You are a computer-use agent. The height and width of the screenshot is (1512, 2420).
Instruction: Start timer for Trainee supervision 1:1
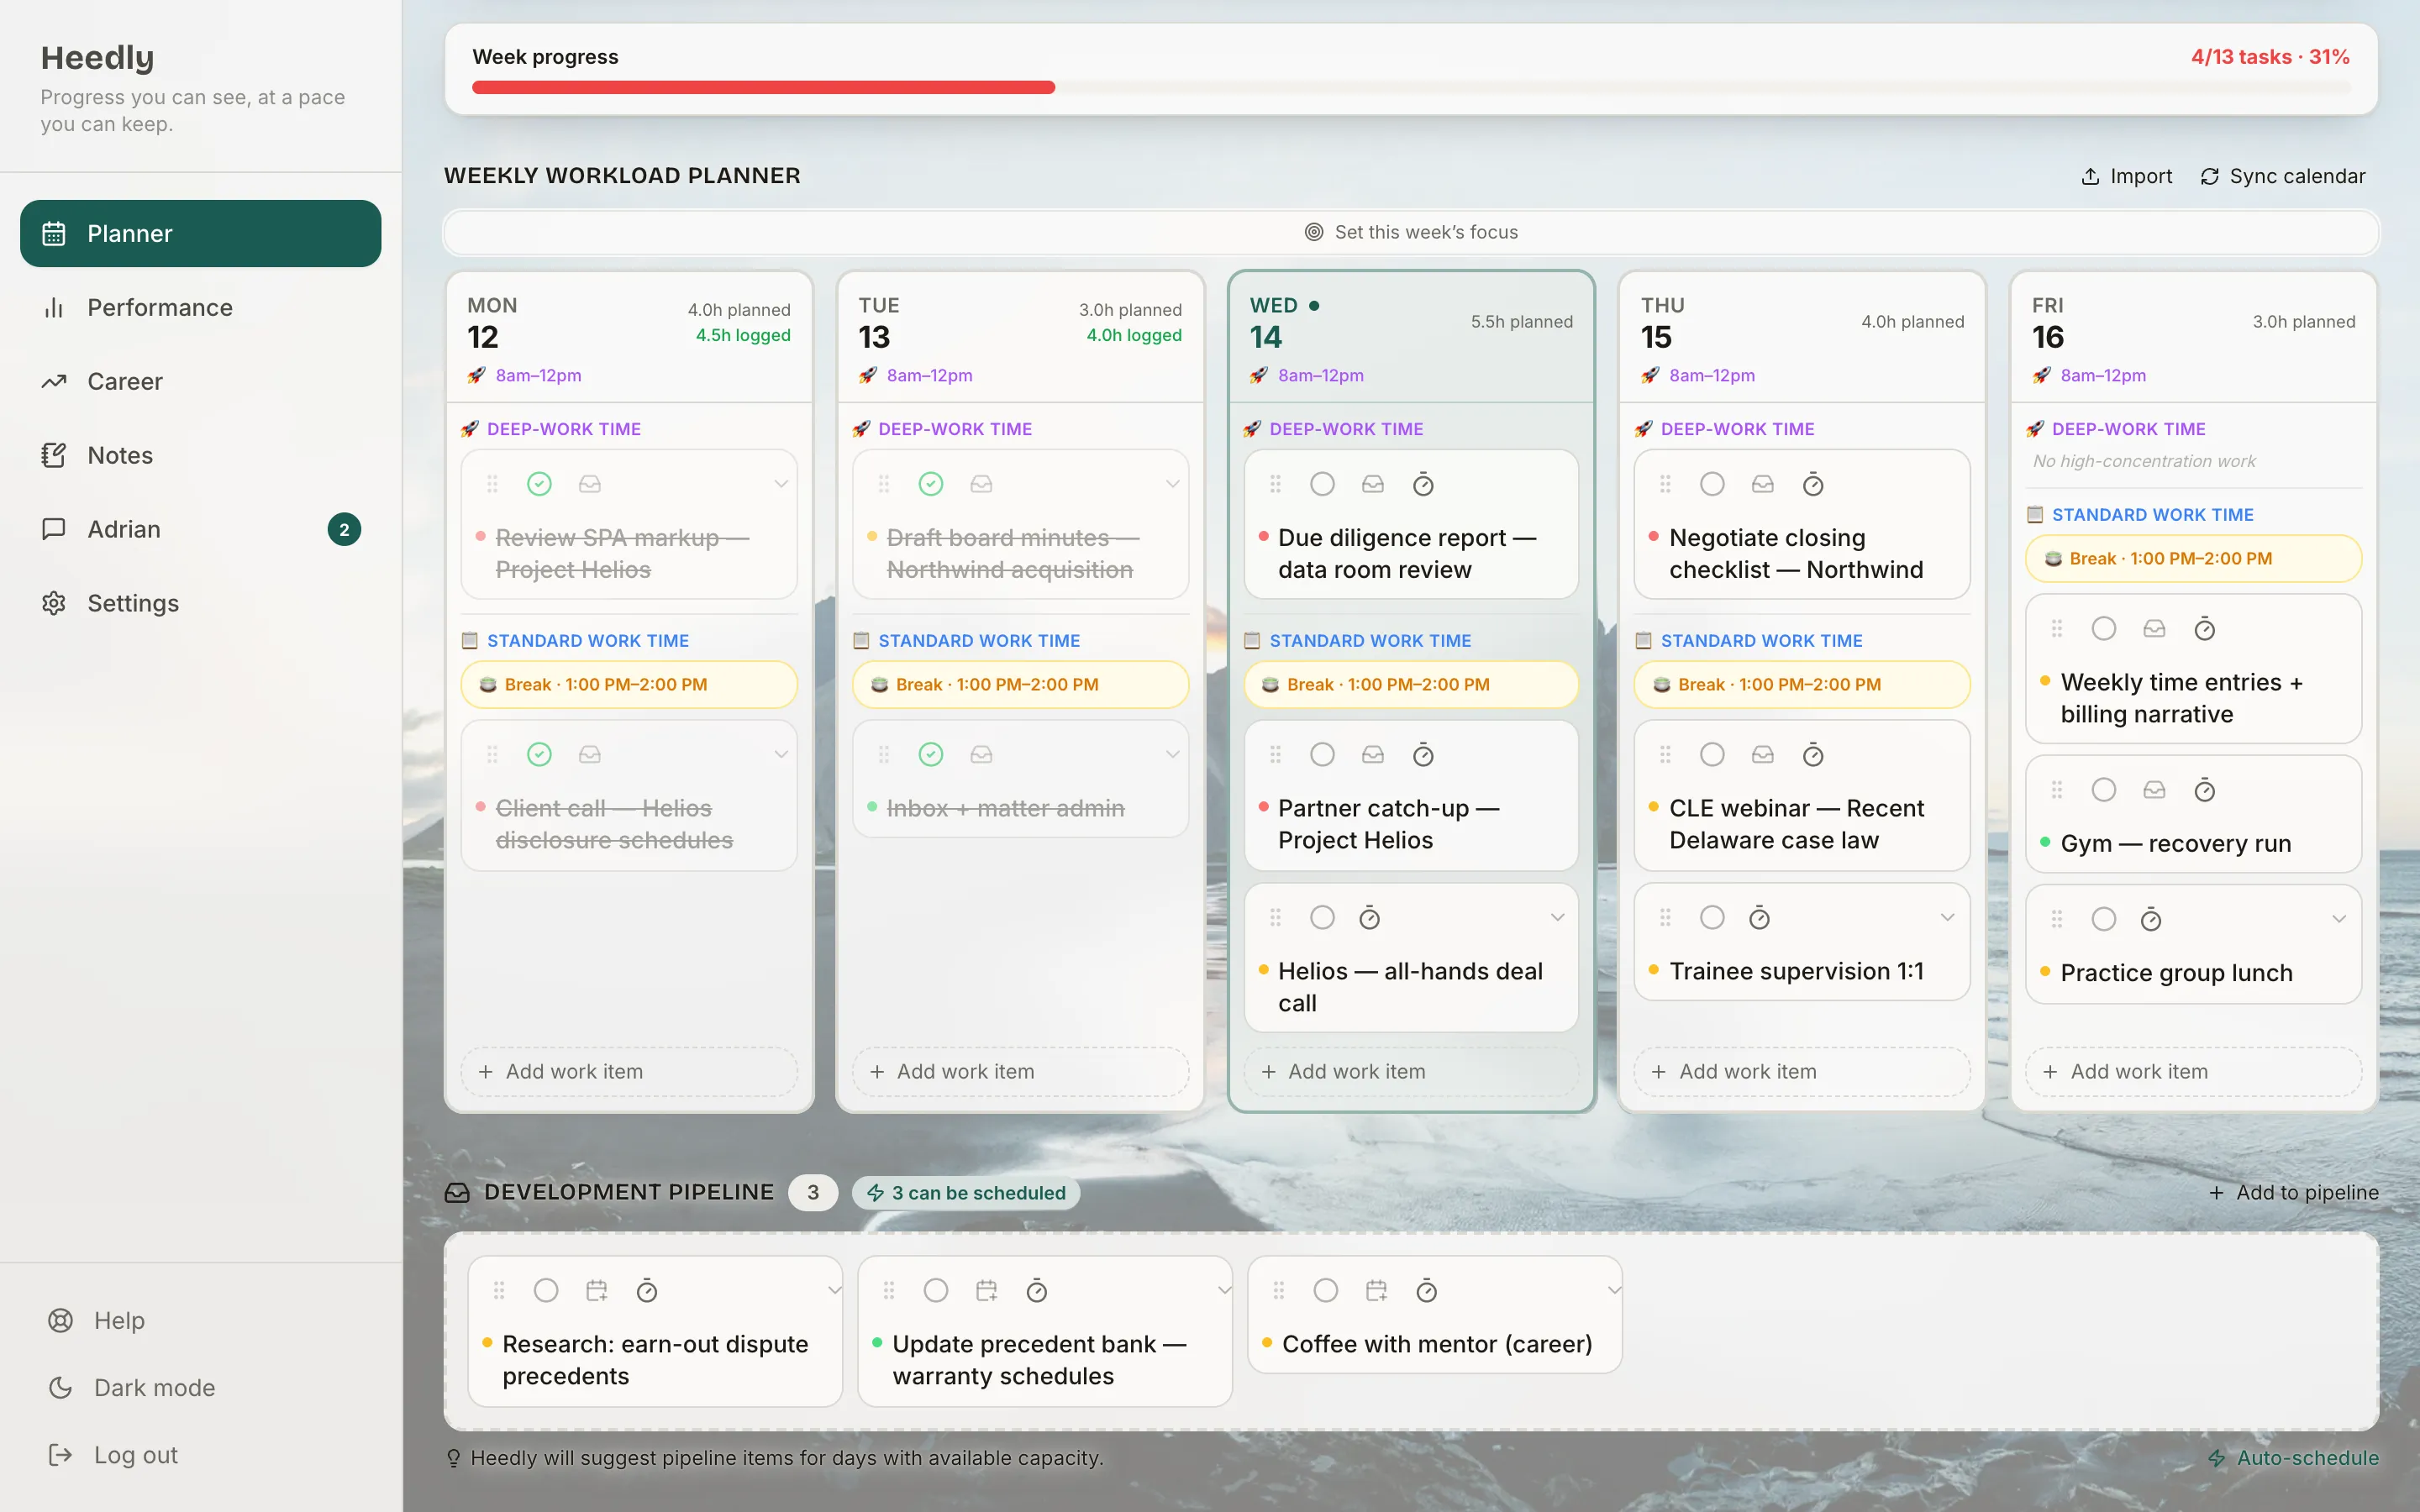click(x=1760, y=918)
